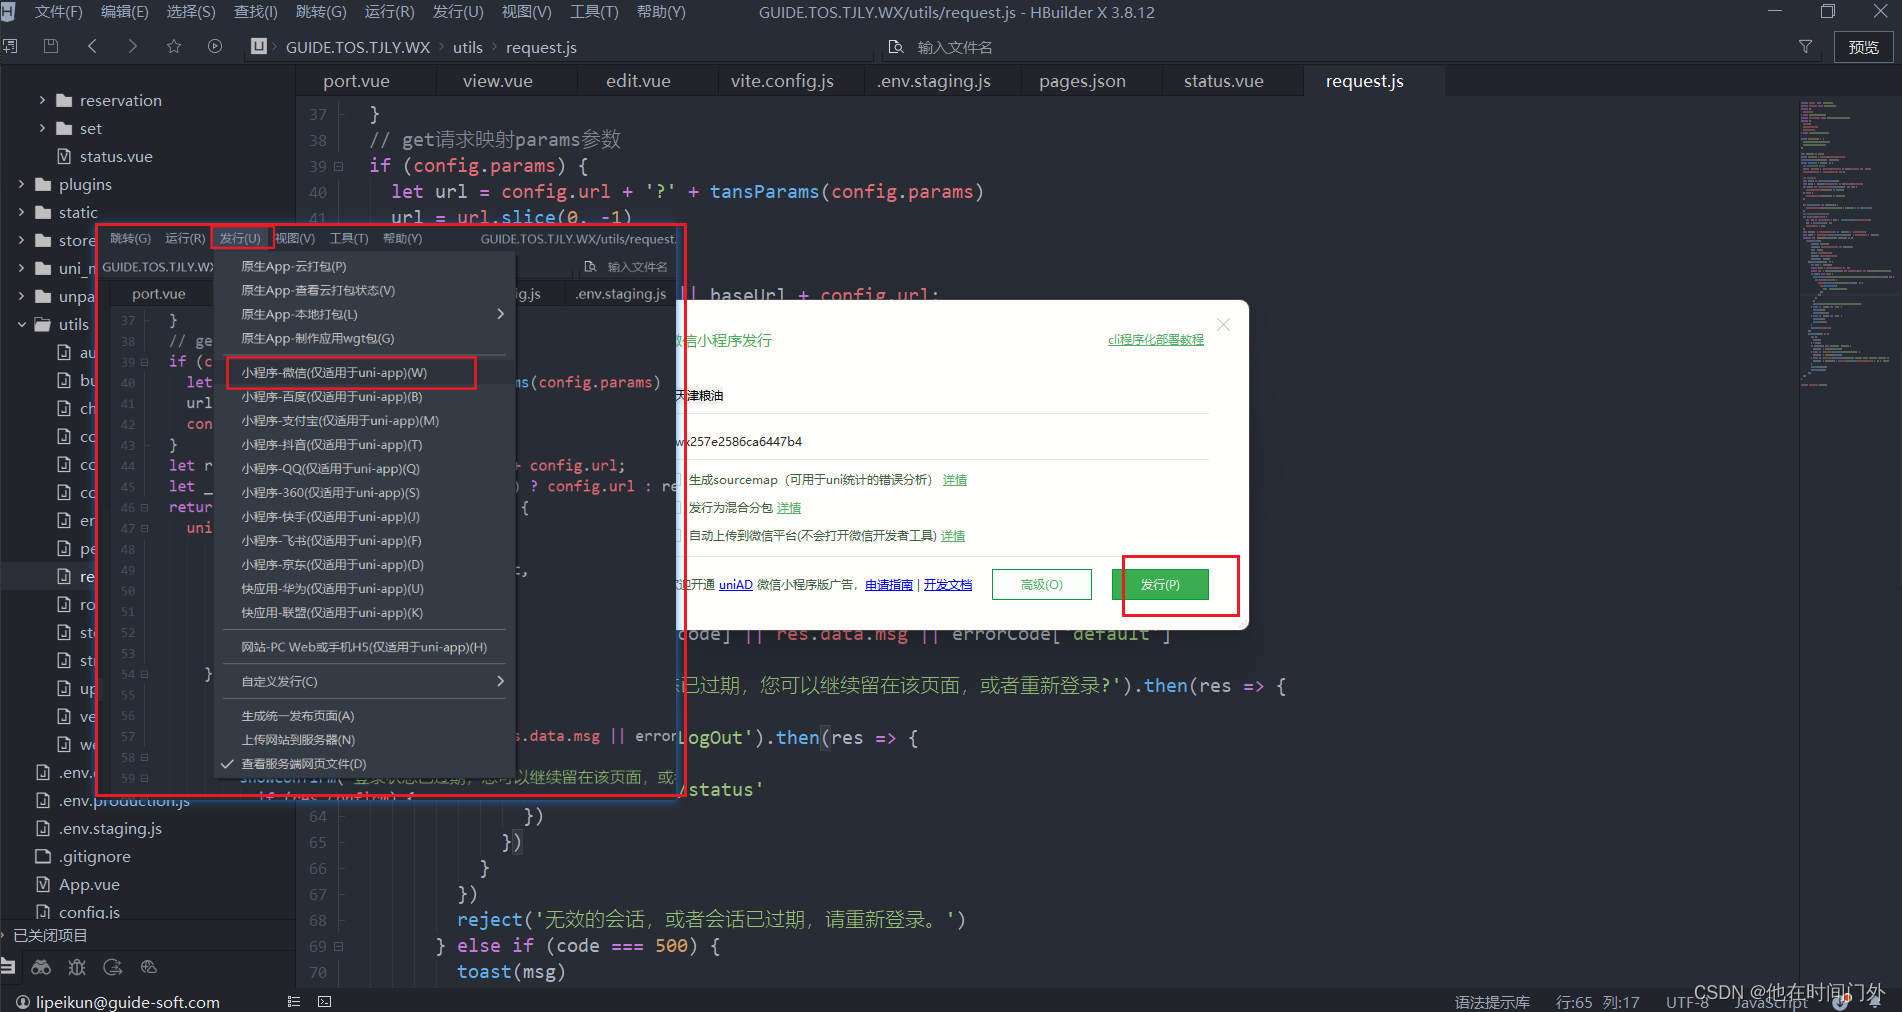
Task: Open the project manager icon in the bottom-left sidebar
Action: [8, 967]
